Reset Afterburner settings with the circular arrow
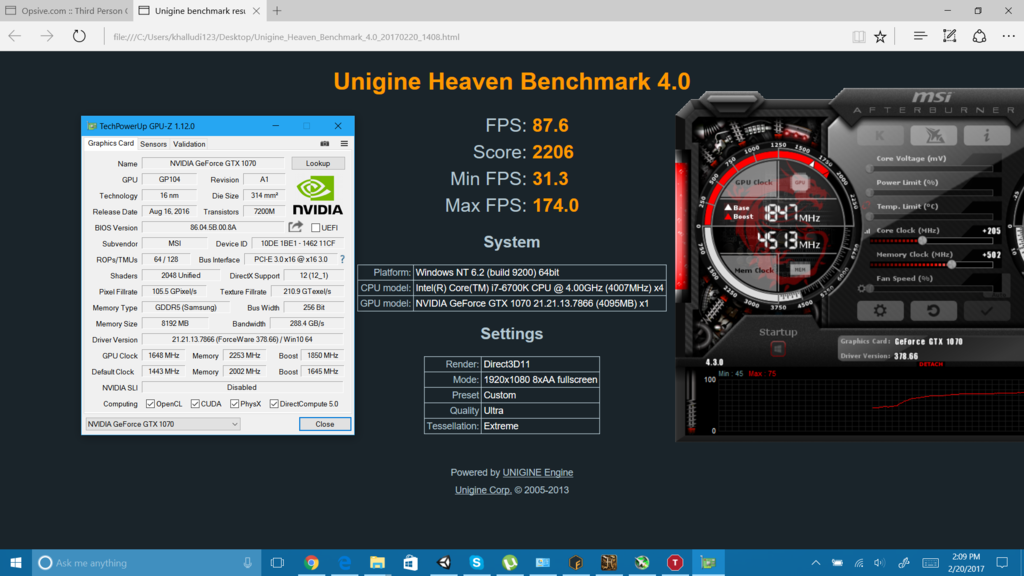Viewport: 1024px width, 576px height. click(933, 311)
